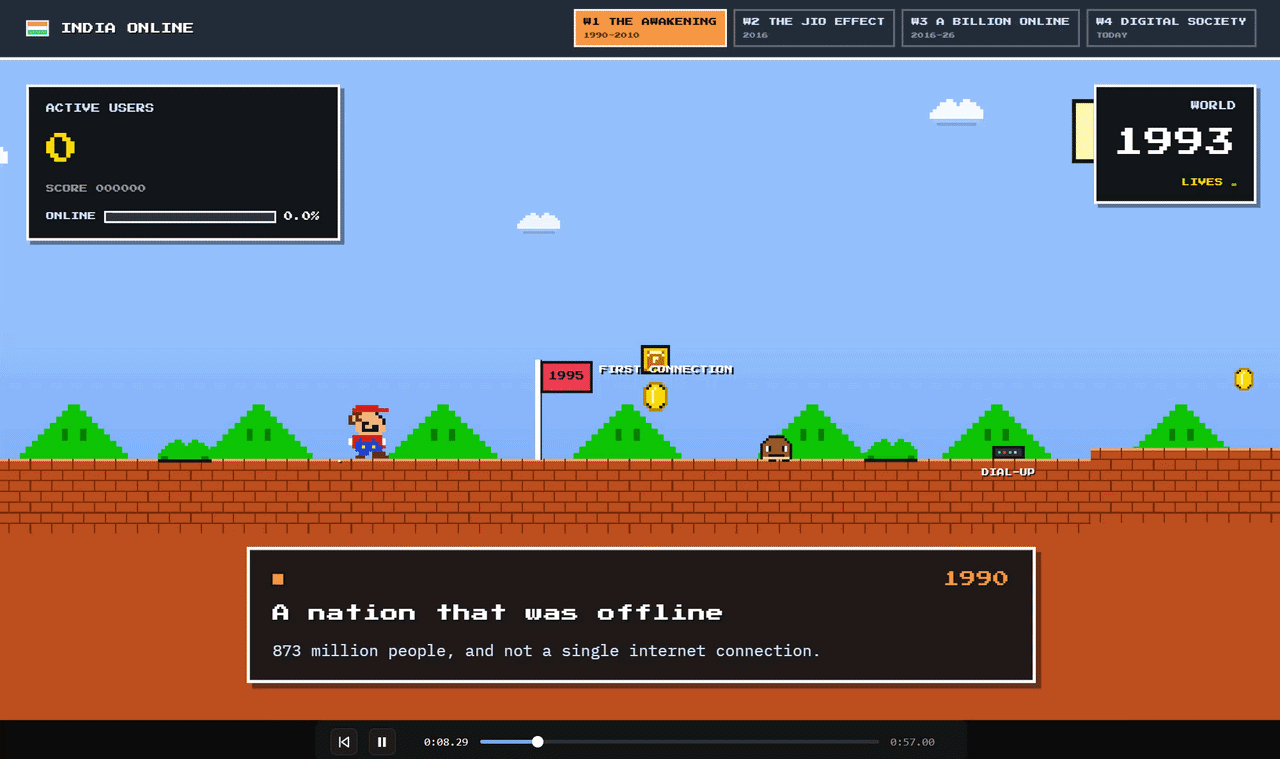
Task: Select W3 A Billion Online tab
Action: [990, 28]
